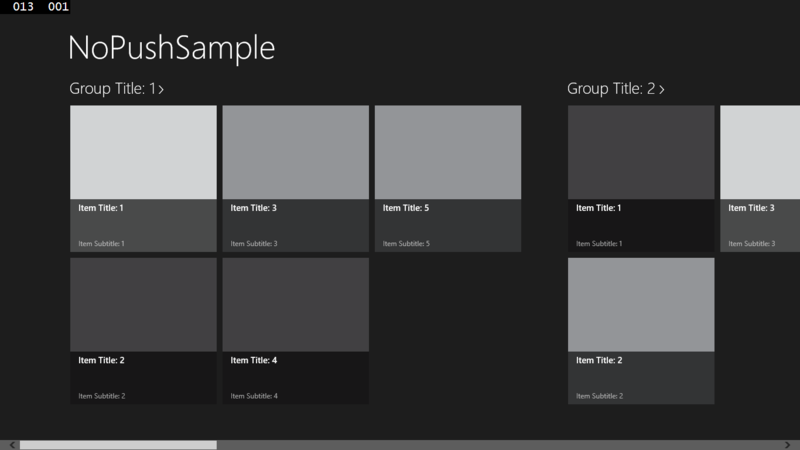800x450 pixels.
Task: Click Item Subtitle: 5 text
Action: click(406, 244)
